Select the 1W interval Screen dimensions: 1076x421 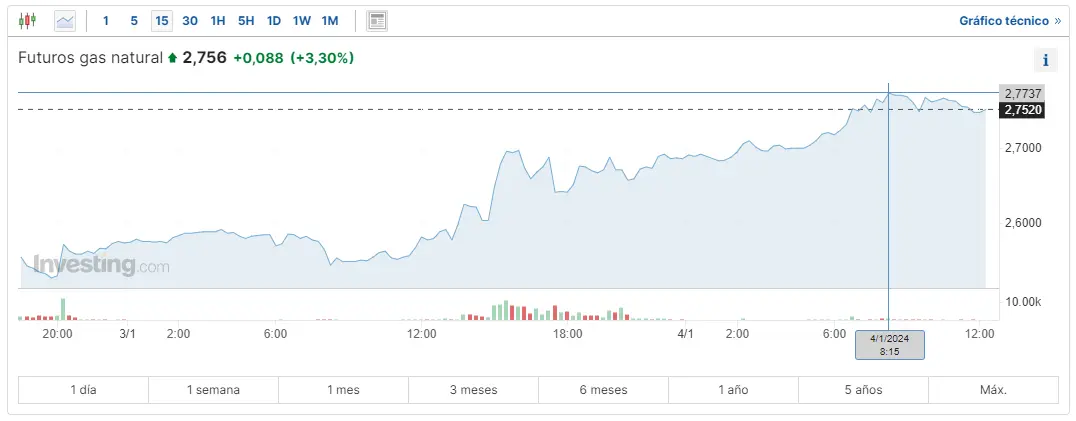pos(302,20)
